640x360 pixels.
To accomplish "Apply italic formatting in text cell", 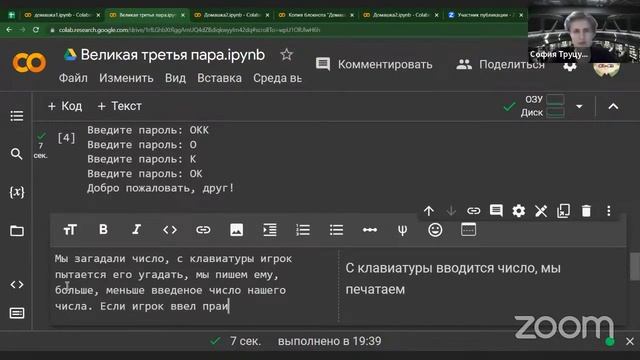I will [x=136, y=229].
